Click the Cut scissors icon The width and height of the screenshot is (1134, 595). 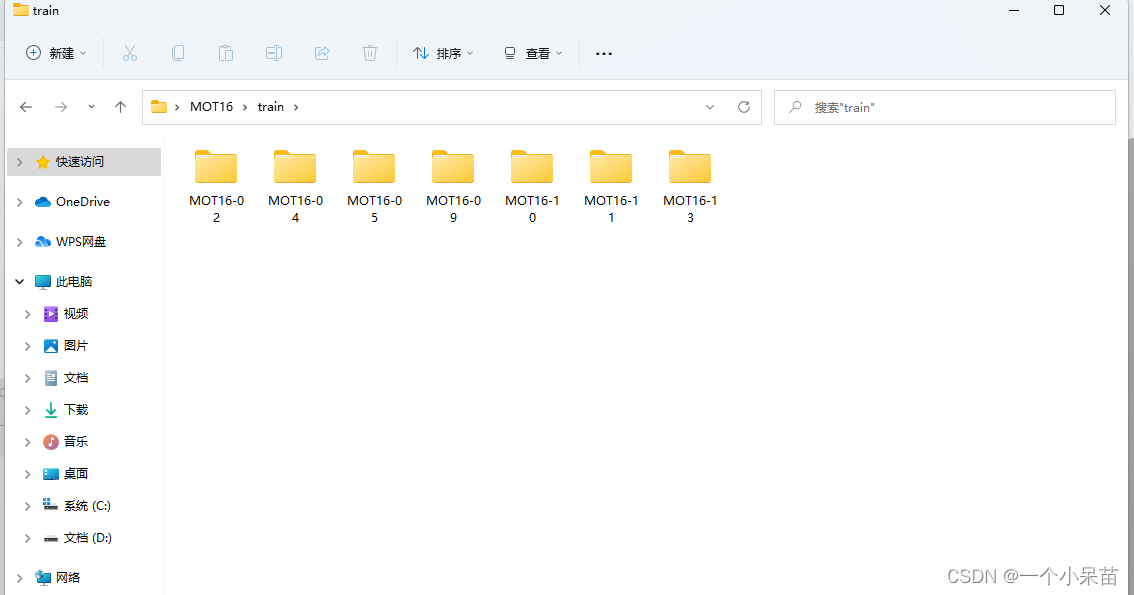point(129,53)
